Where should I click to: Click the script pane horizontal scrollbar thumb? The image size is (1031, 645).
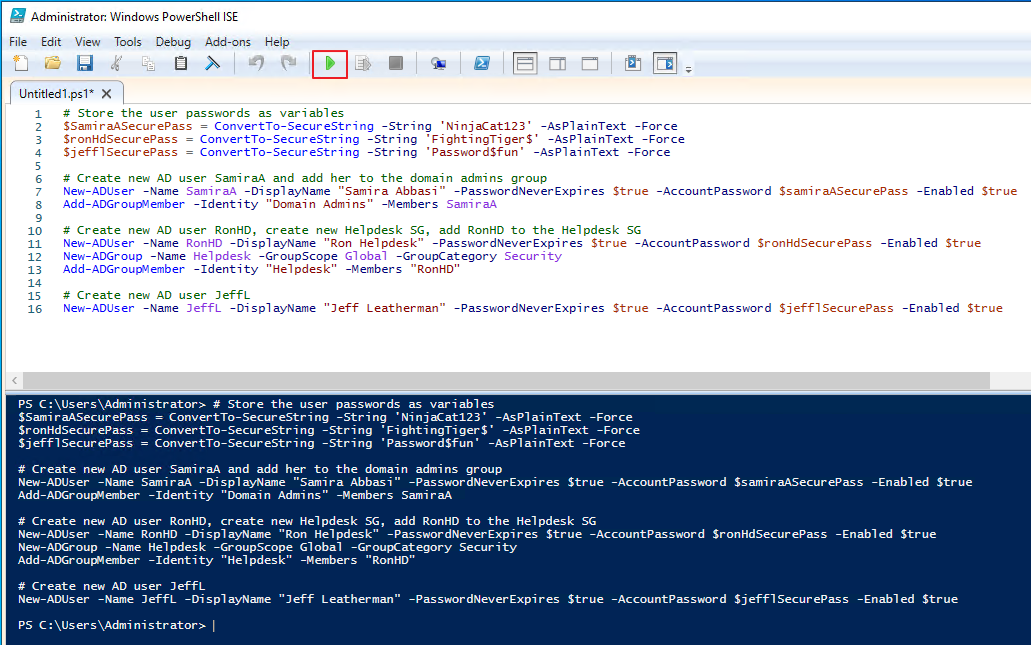pos(506,380)
